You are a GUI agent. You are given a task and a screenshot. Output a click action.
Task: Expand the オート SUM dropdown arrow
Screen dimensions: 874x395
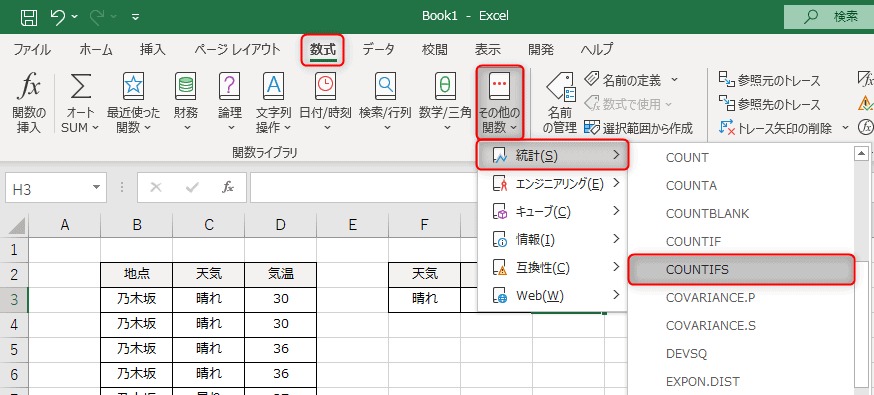[95, 128]
